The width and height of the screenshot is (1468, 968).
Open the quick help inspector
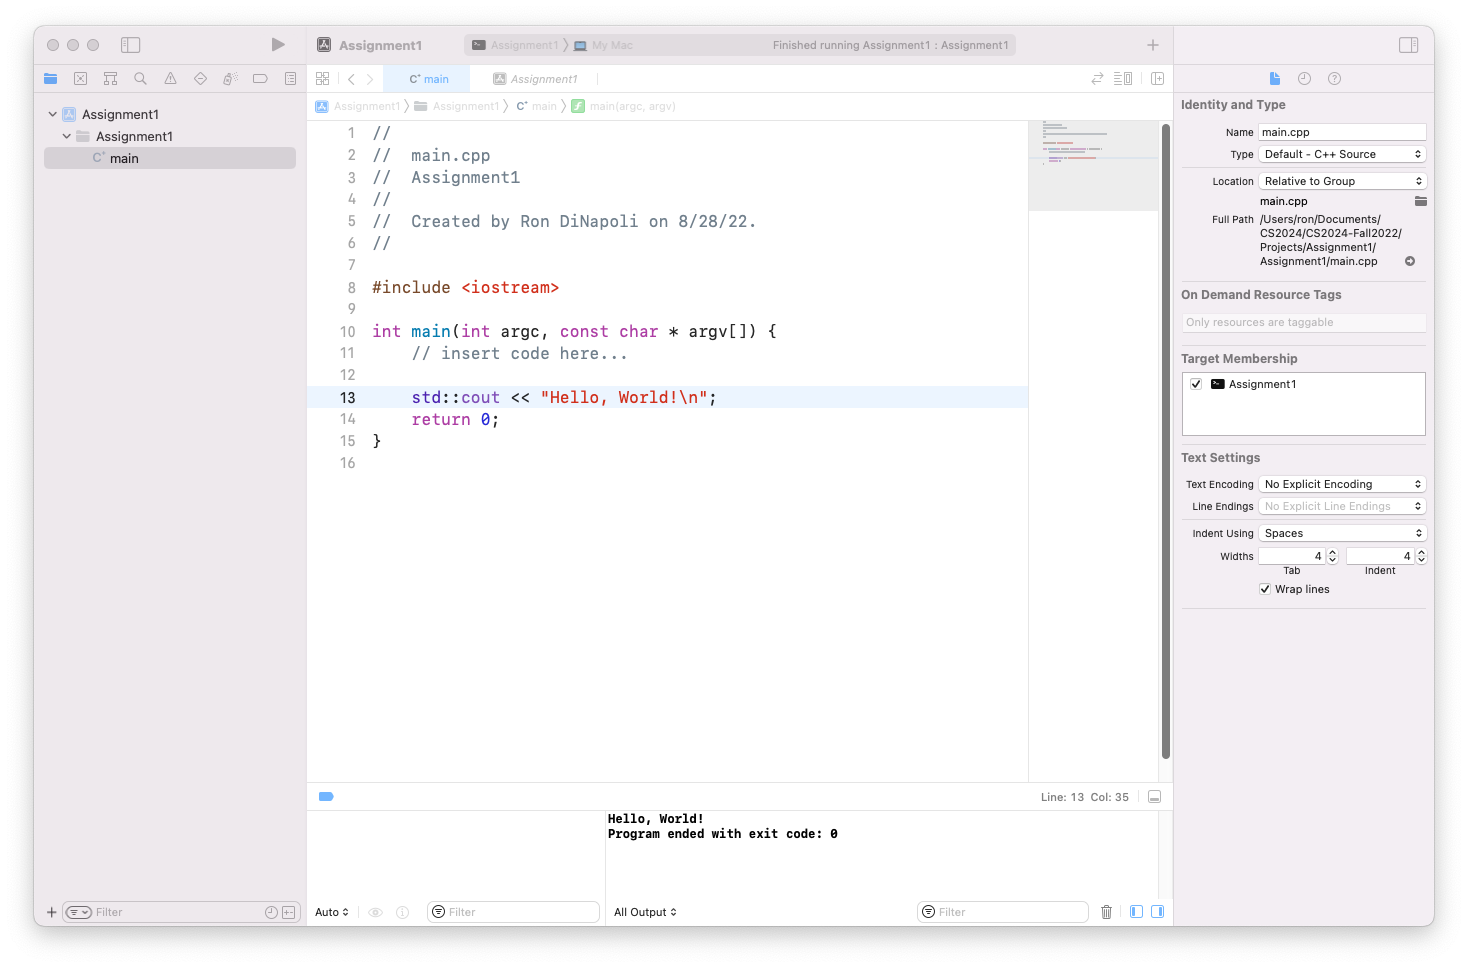[1334, 79]
